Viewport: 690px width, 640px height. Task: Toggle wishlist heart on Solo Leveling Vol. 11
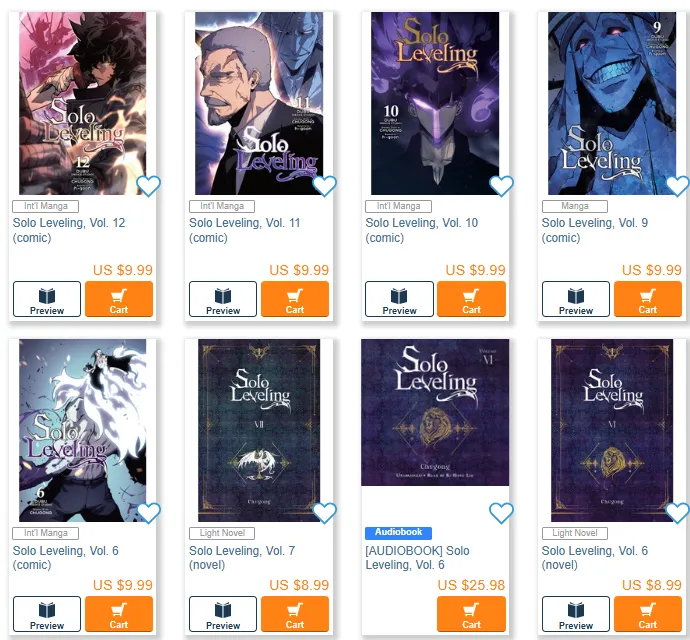324,186
